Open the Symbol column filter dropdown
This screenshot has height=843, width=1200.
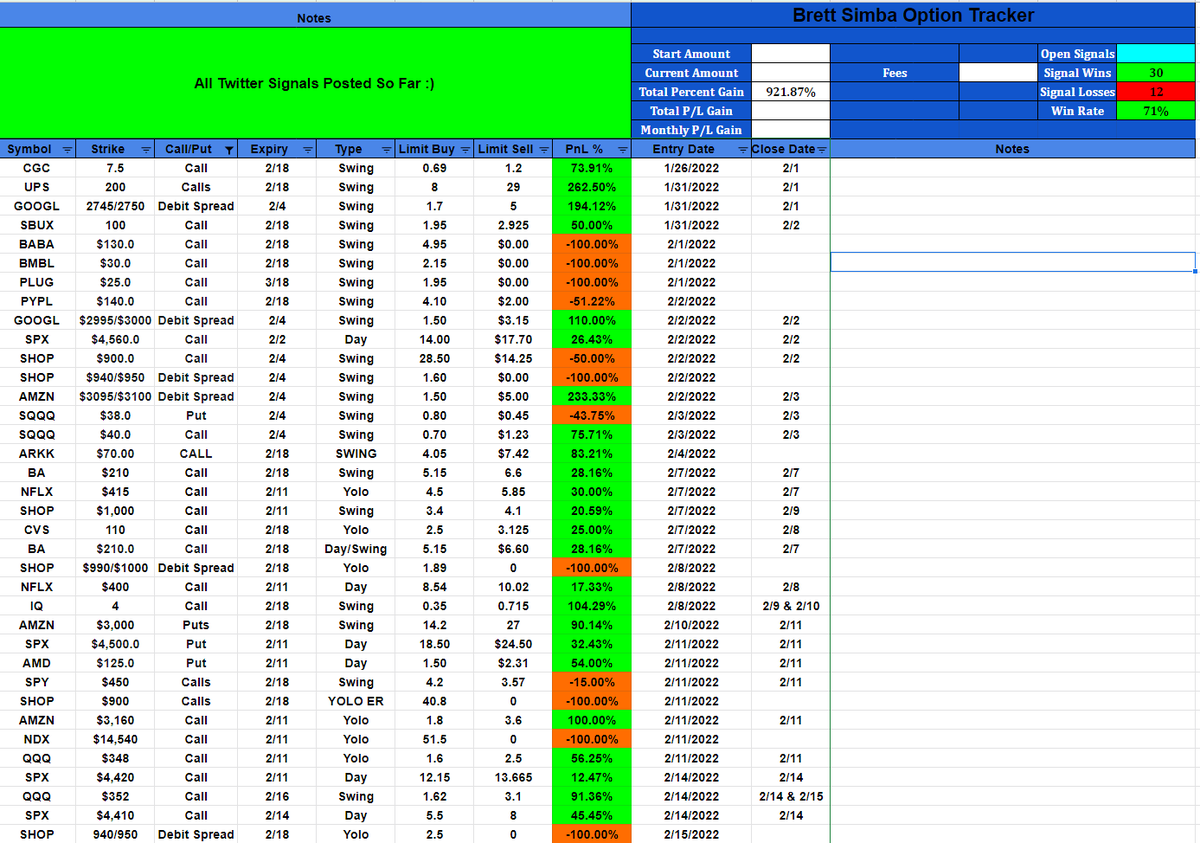pos(68,150)
